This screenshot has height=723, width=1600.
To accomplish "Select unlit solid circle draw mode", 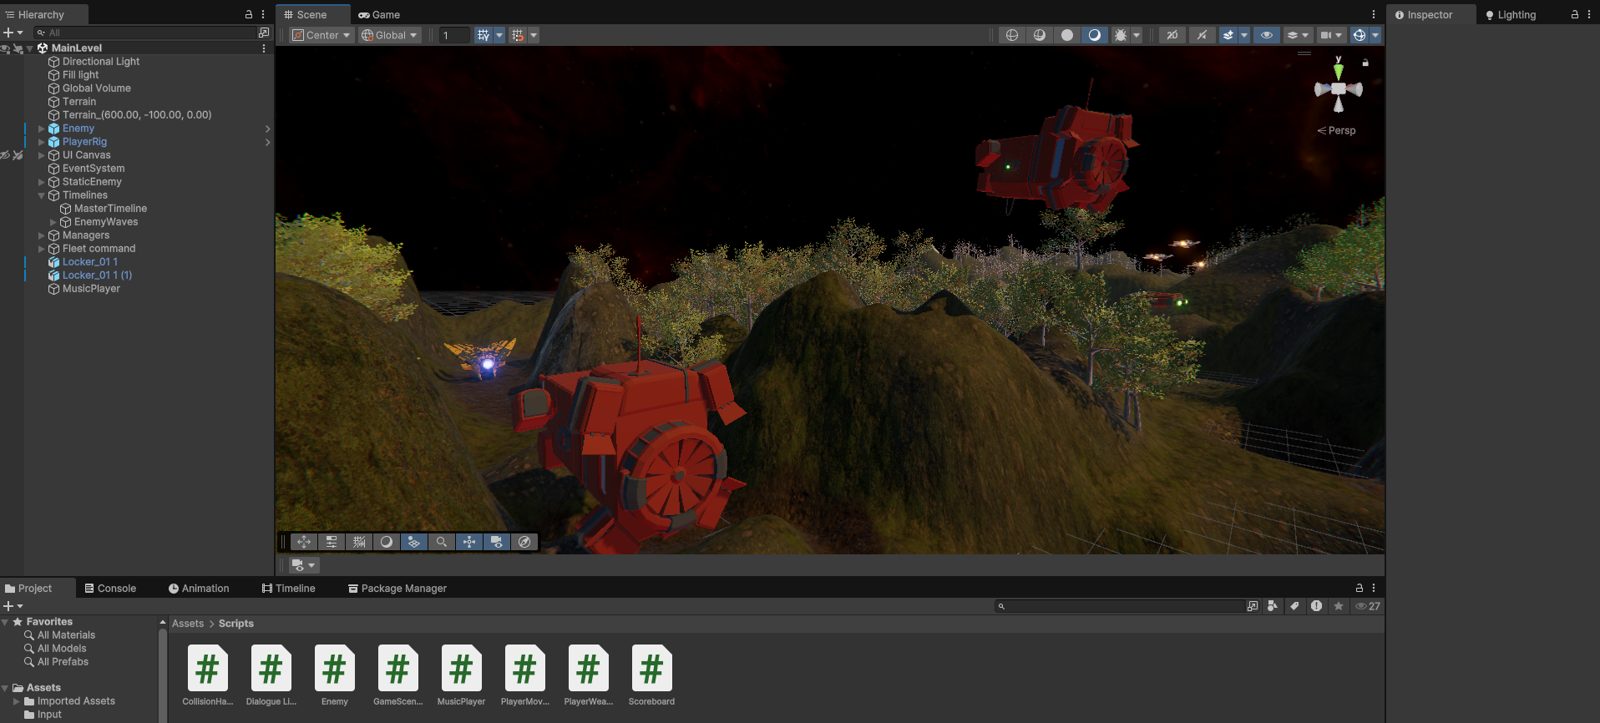I will click(1067, 35).
